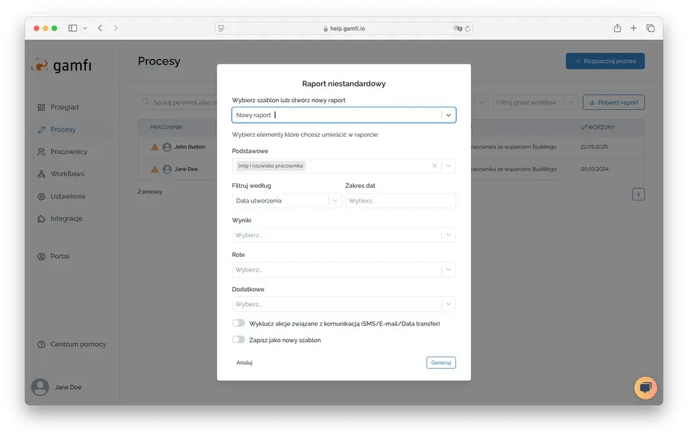Open a new browser tab with plus icon
688x438 pixels.
click(x=634, y=28)
